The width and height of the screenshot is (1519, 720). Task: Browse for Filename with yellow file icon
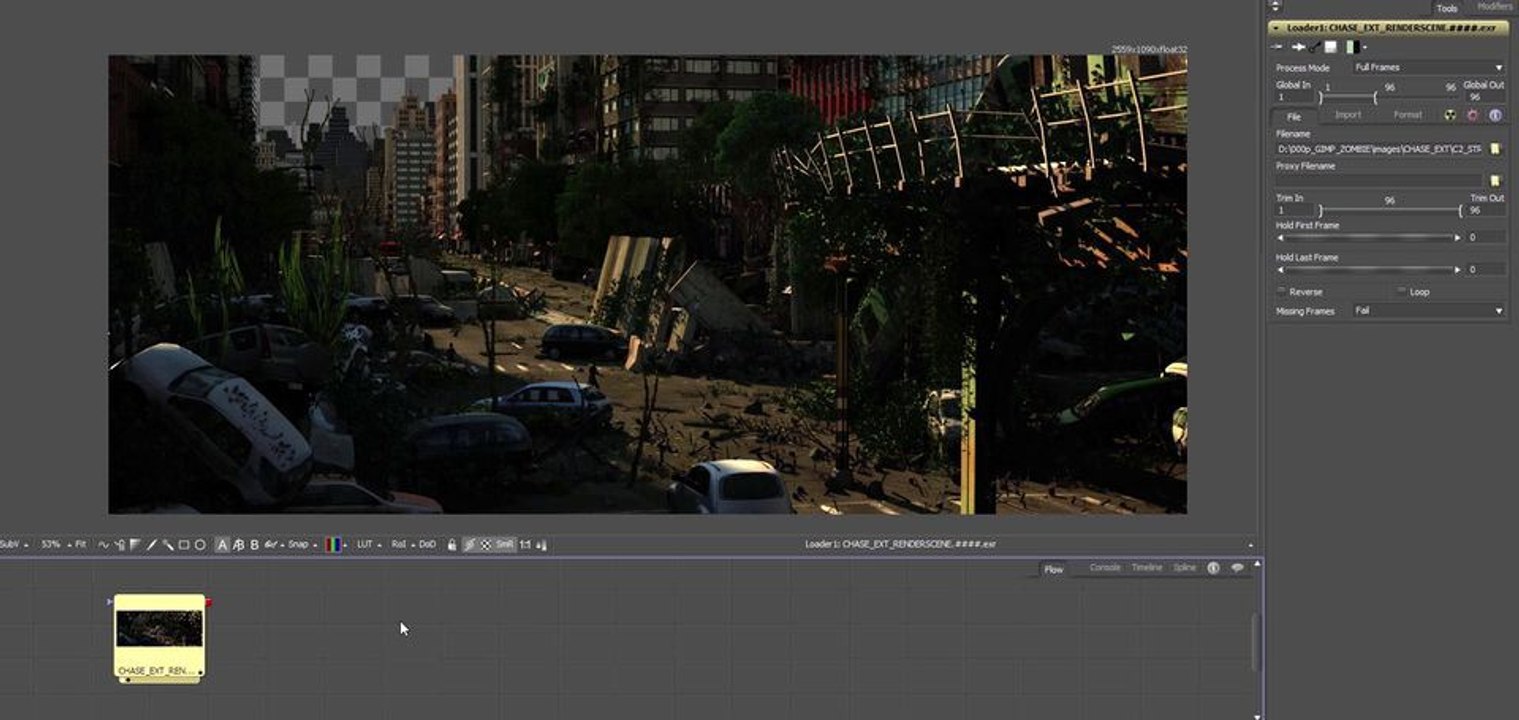click(x=1495, y=149)
